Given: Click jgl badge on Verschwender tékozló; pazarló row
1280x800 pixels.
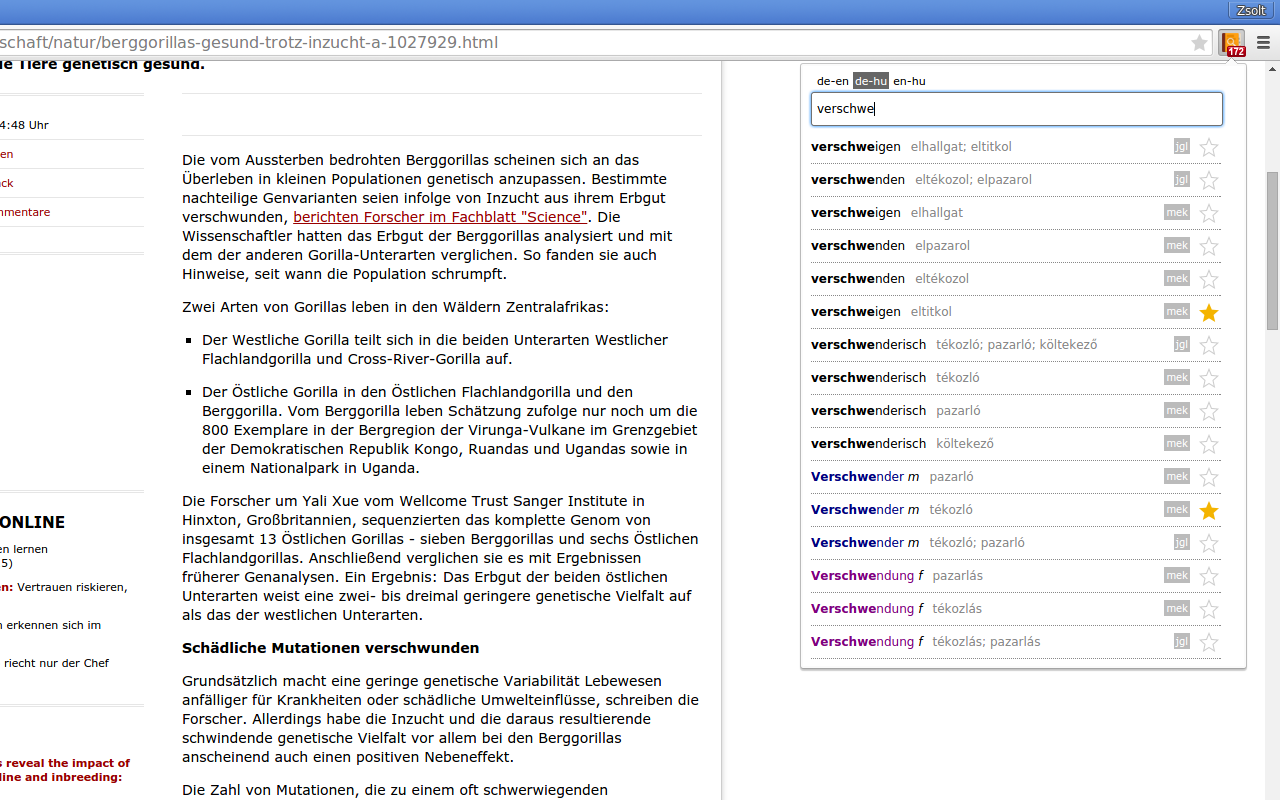Looking at the screenshot, I should point(1182,543).
